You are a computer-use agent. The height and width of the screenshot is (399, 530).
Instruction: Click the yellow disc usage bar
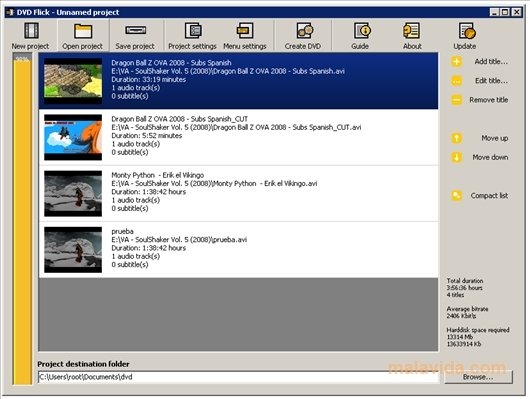pyautogui.click(x=23, y=220)
